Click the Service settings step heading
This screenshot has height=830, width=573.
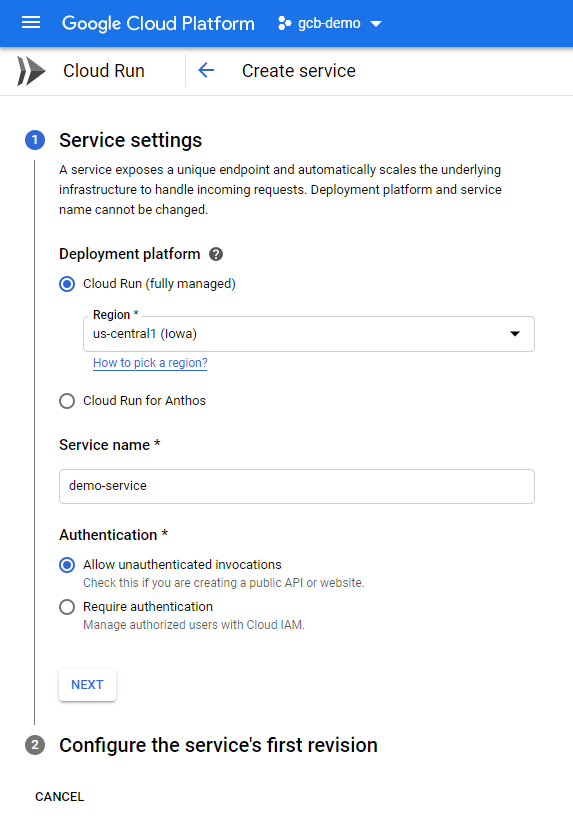tap(130, 140)
